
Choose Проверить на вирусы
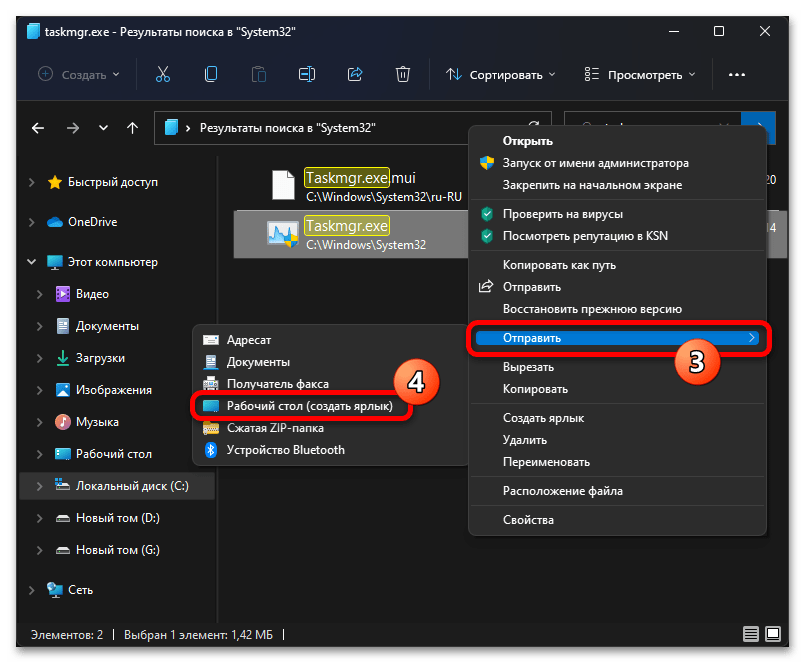(x=618, y=214)
